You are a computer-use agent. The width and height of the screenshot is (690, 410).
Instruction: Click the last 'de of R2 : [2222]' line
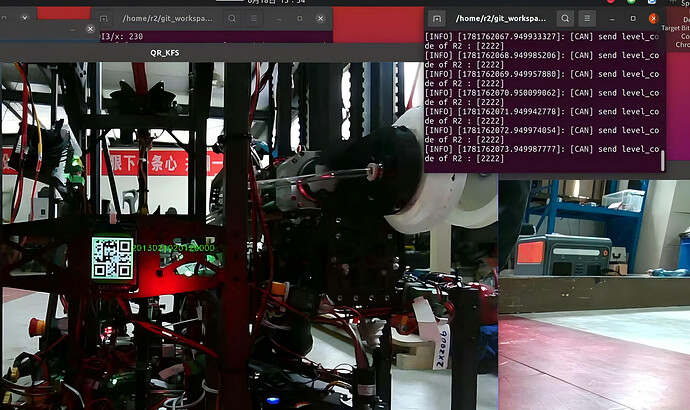464,158
